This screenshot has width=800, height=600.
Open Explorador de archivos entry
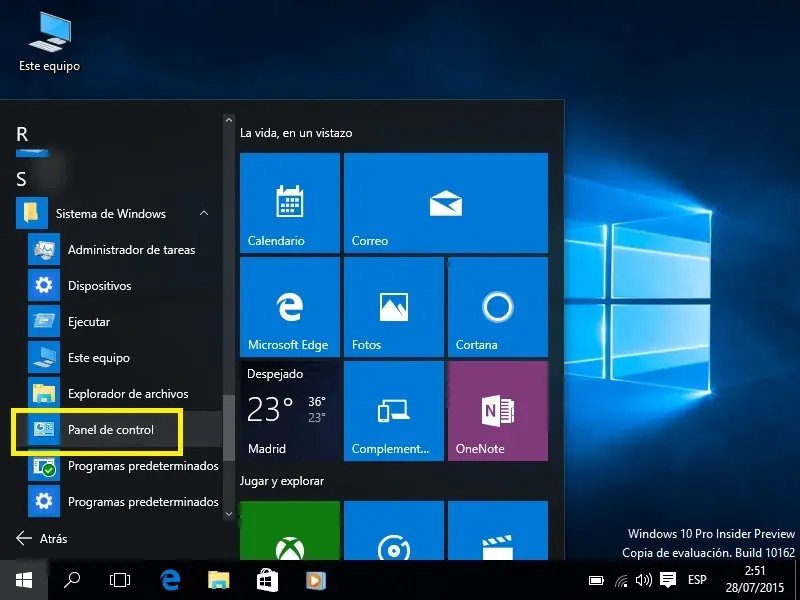point(117,394)
